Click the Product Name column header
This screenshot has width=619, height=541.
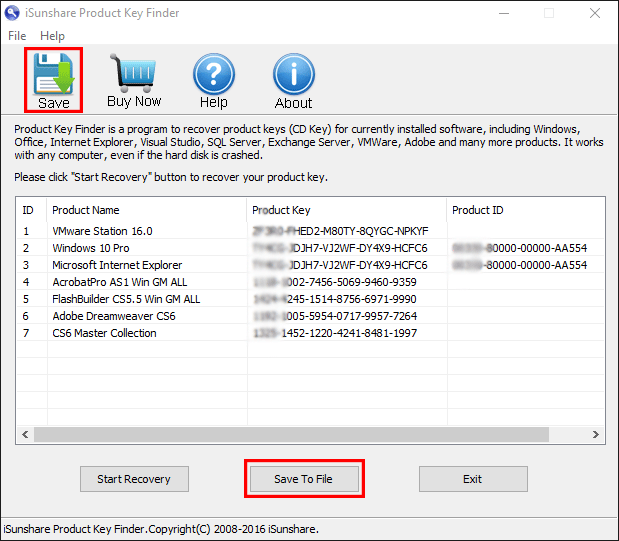(x=146, y=210)
